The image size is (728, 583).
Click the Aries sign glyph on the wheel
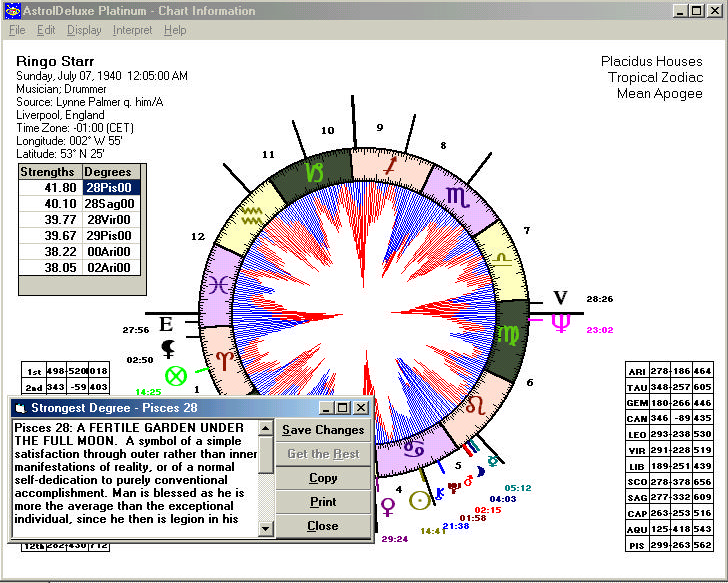coord(225,361)
